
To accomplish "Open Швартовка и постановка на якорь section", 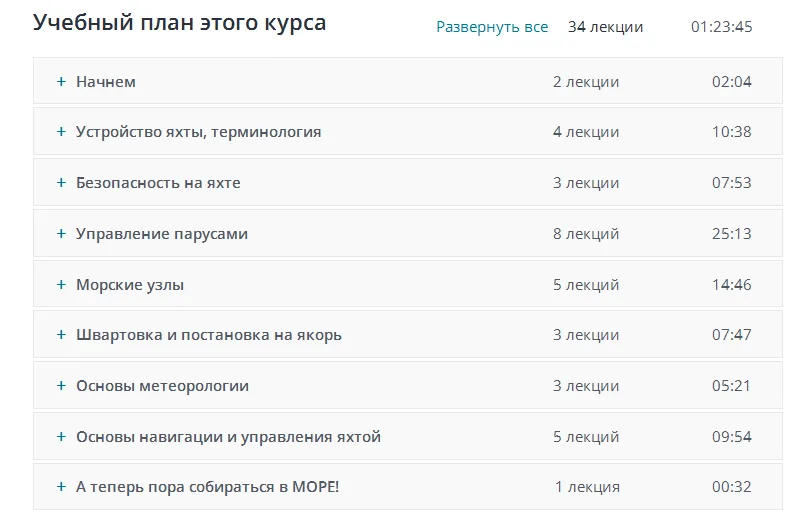I will 209,335.
